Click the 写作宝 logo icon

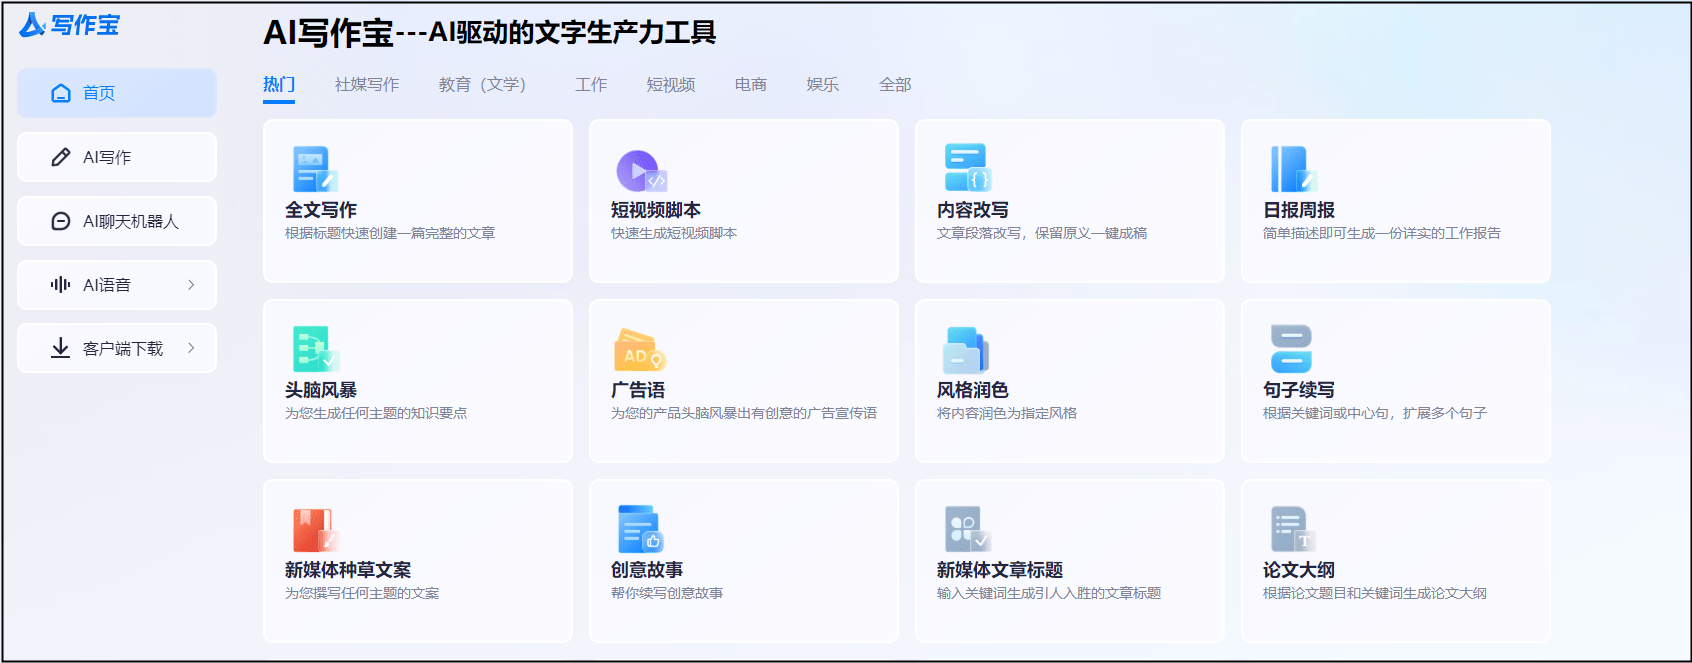pos(32,25)
